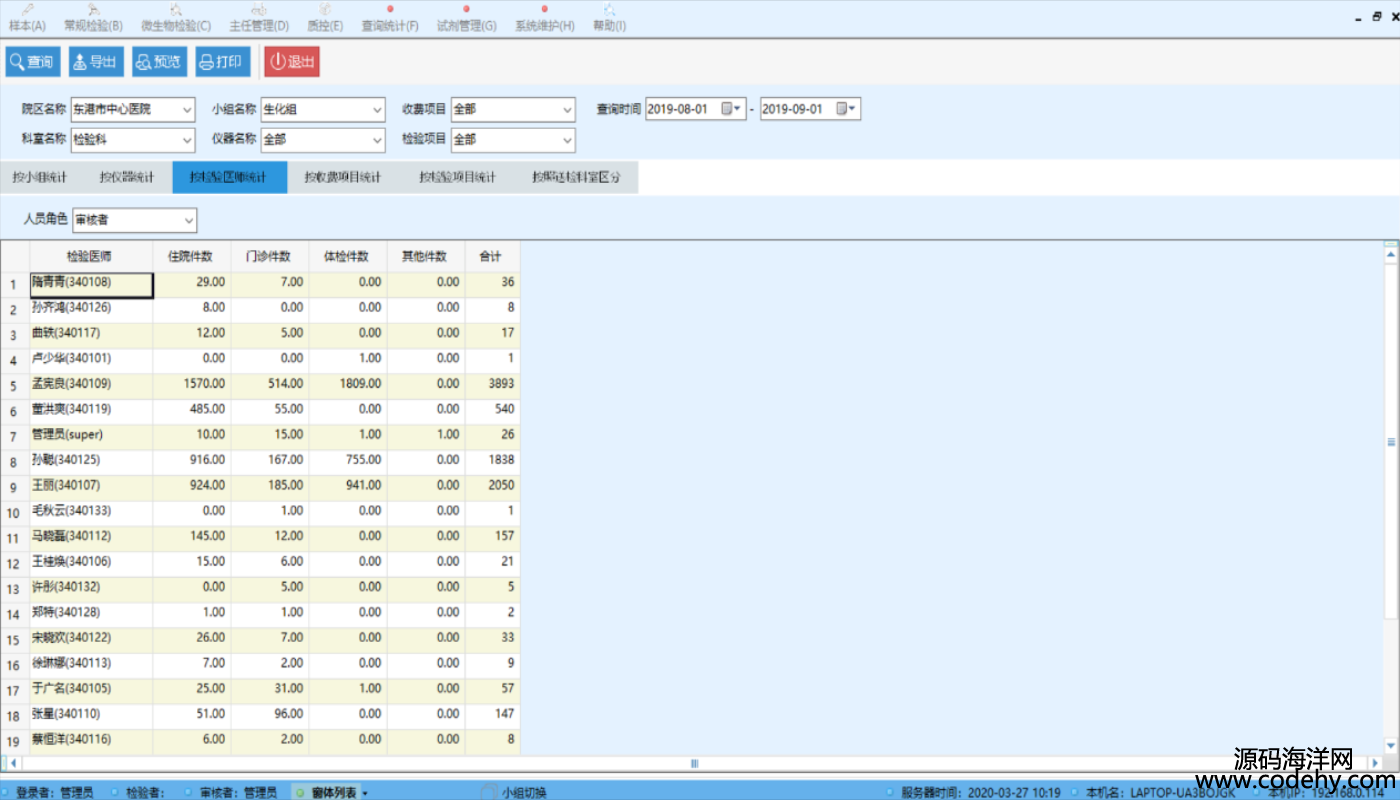Viewport: 1400px width, 800px height.
Task: Click the 检验医师 column header
Action: pyautogui.click(x=91, y=257)
